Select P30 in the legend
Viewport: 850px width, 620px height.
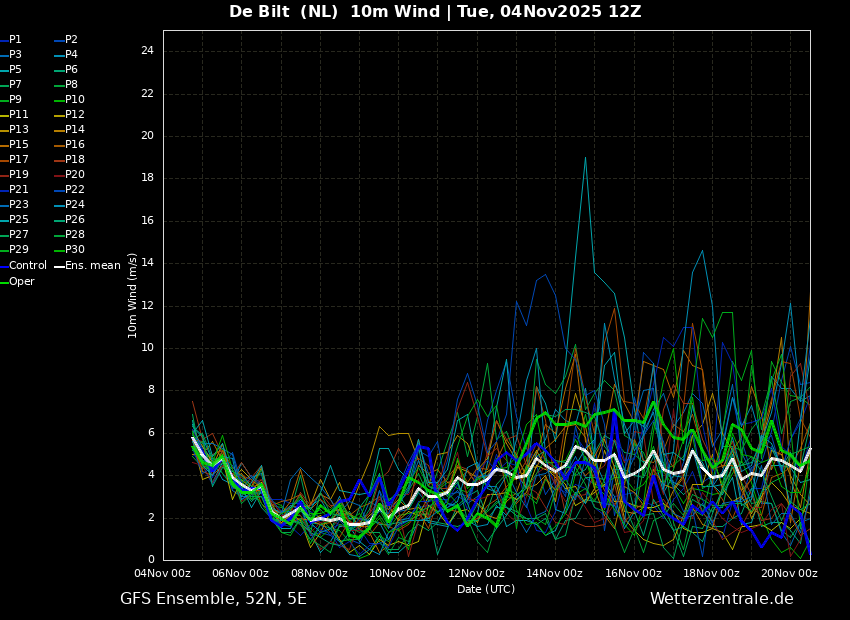click(x=75, y=250)
